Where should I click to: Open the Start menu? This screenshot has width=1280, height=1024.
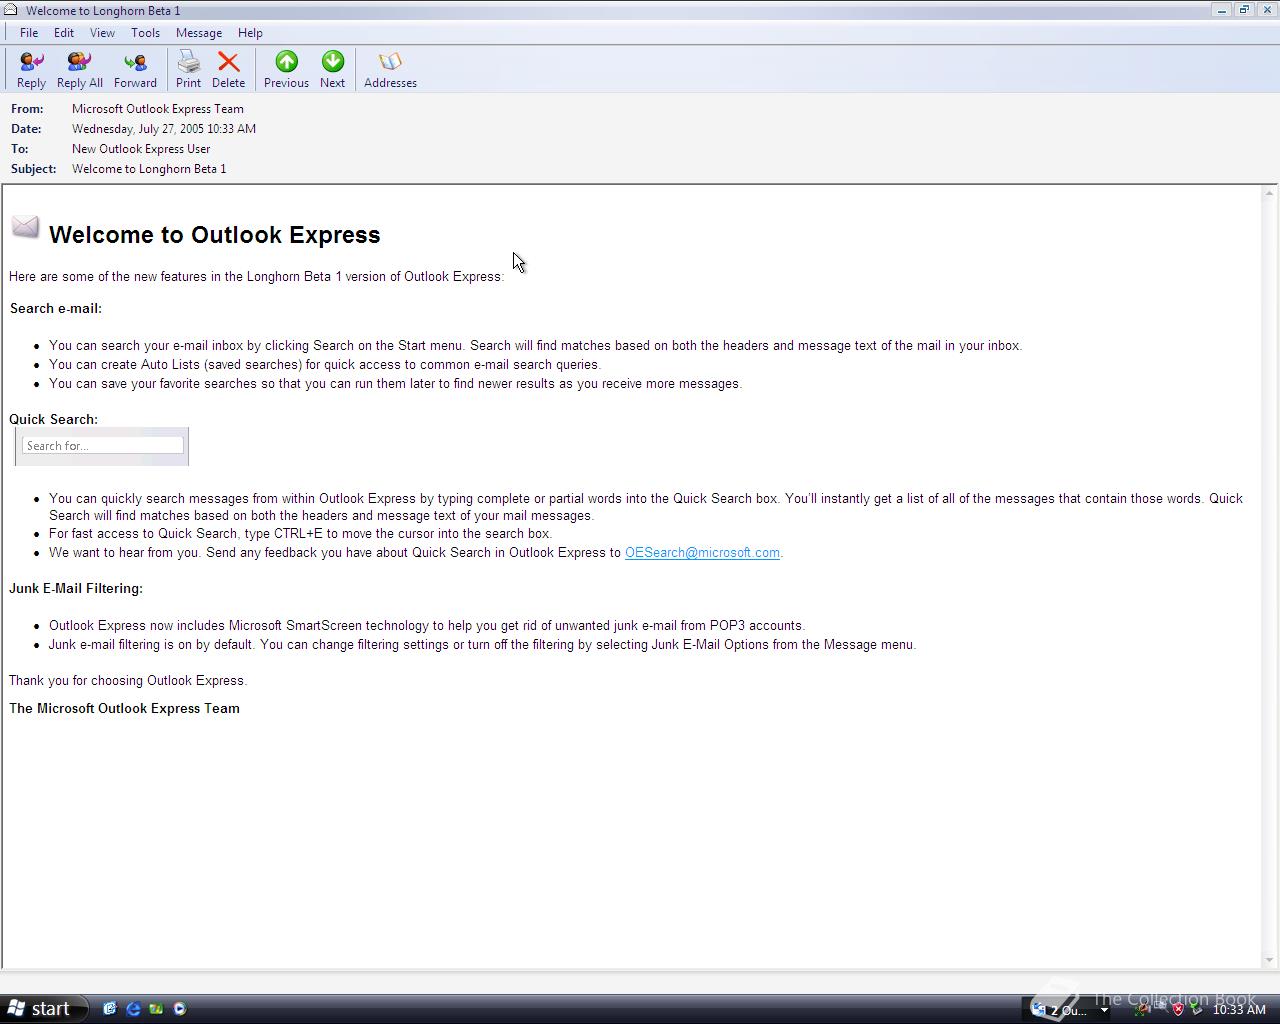[x=43, y=1008]
